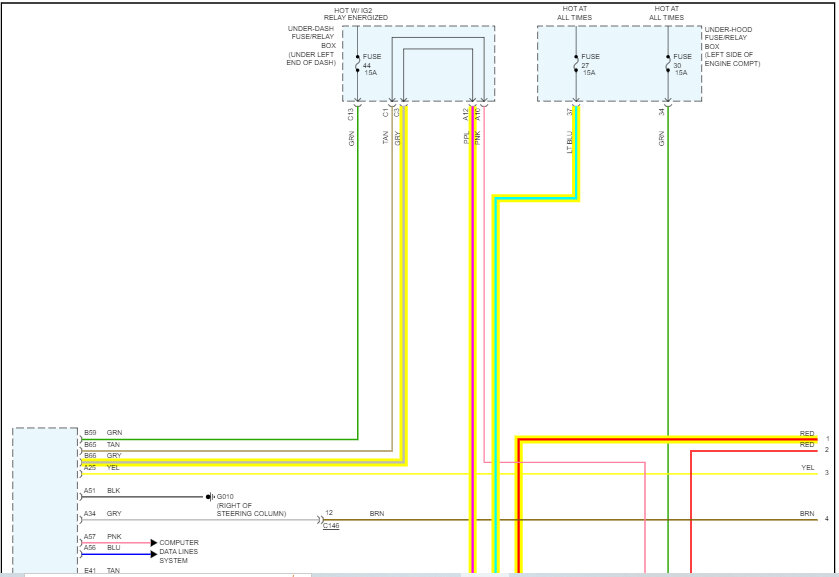
Task: Click the '(RIGHT OF STEERING COLUMN)' note
Action: [x=251, y=510]
